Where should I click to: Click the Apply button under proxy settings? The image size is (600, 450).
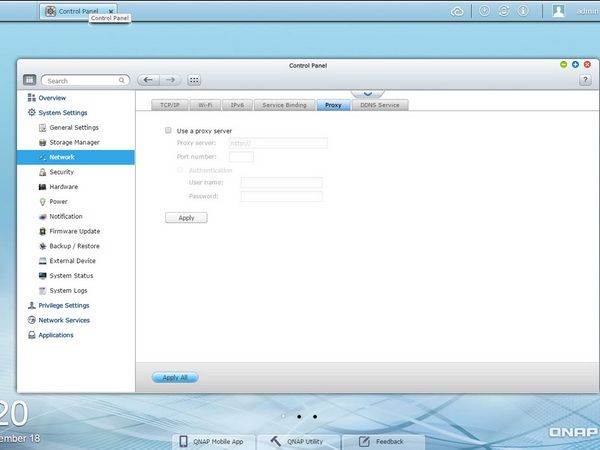186,218
